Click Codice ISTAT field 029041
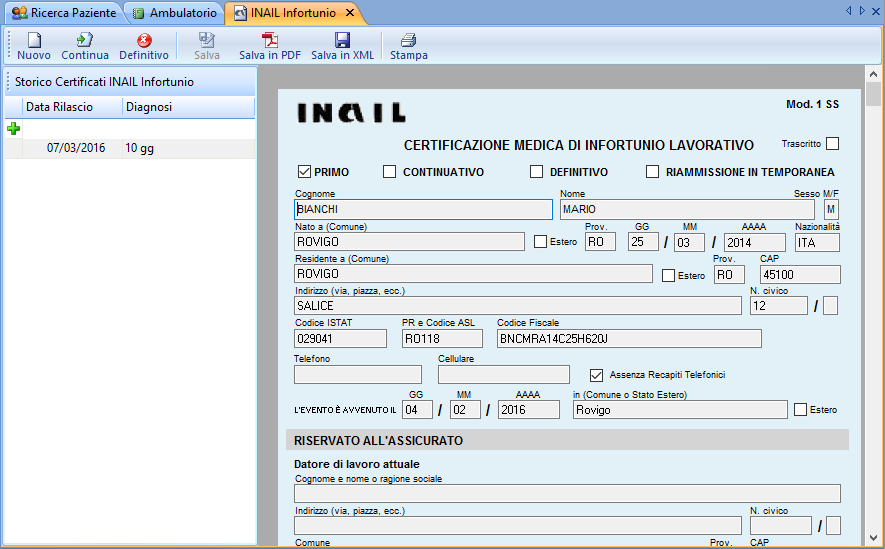885x549 pixels. pyautogui.click(x=340, y=339)
